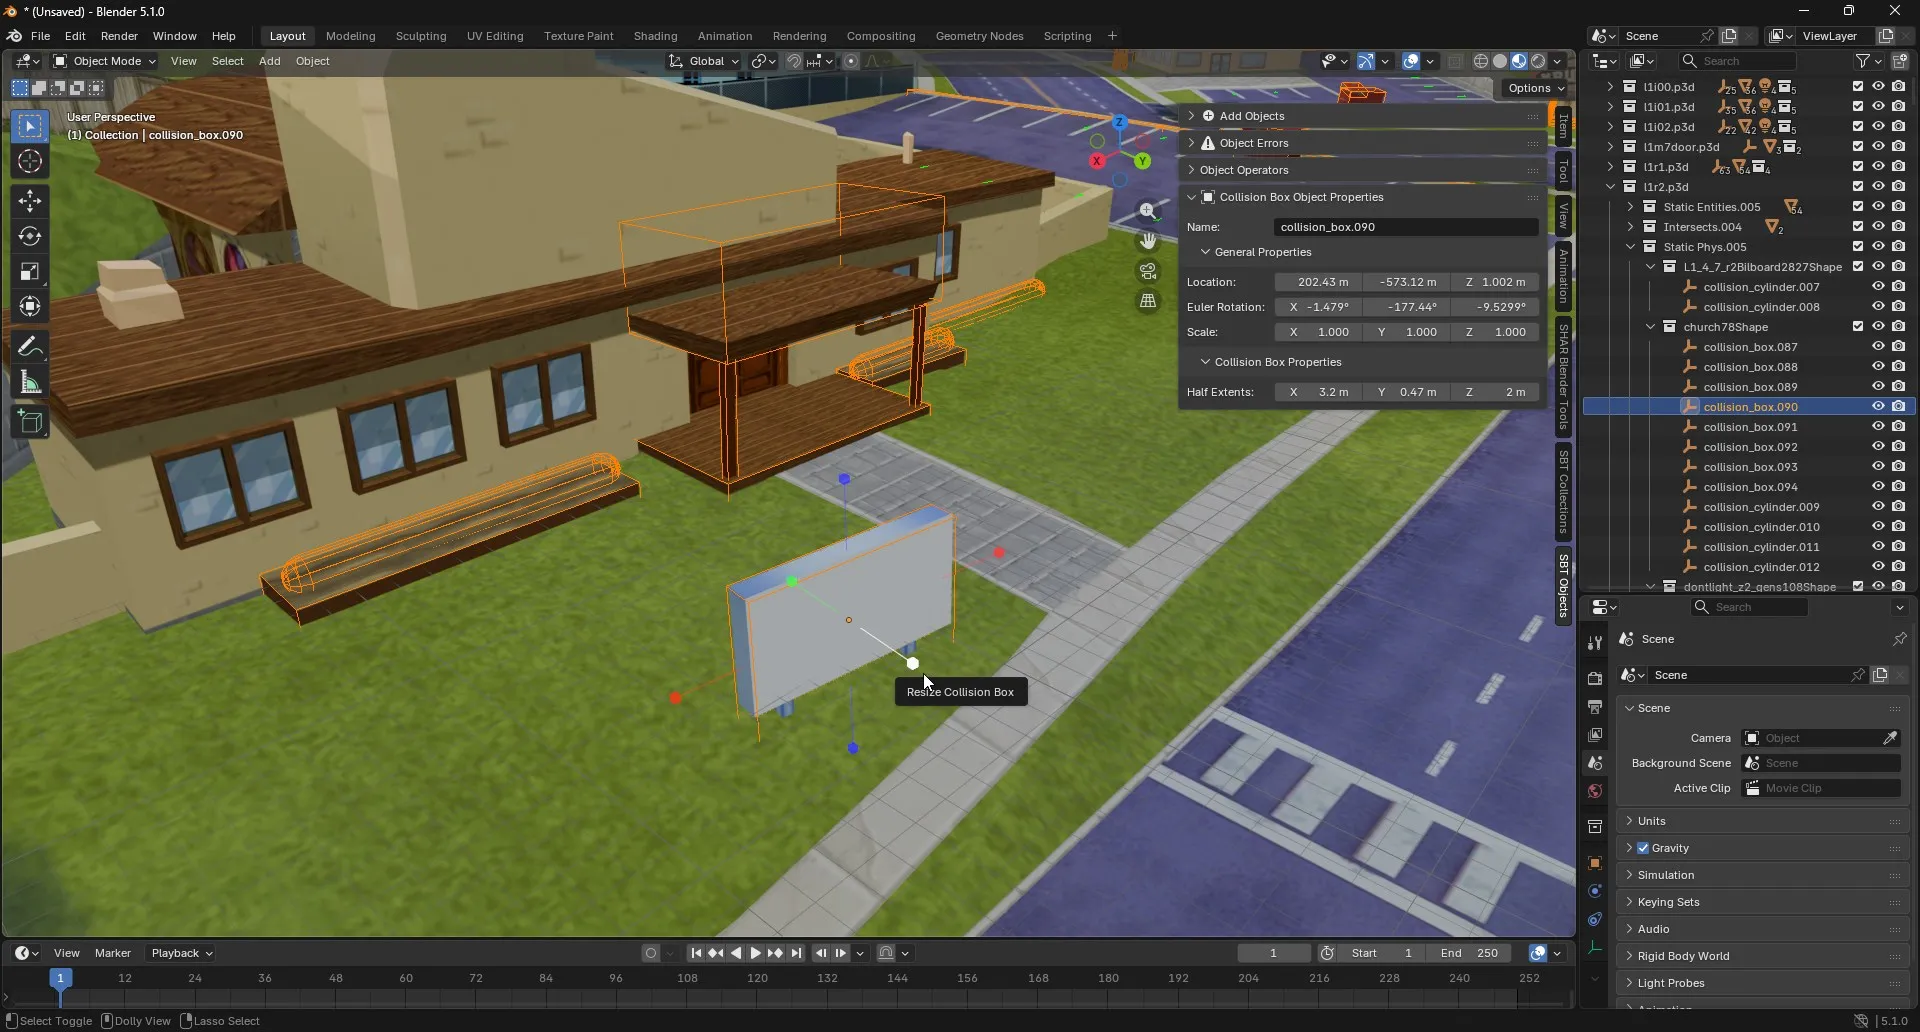Uncheck the l1r2.p3d collection checkbox
This screenshot has width=1920, height=1032.
pos(1858,187)
